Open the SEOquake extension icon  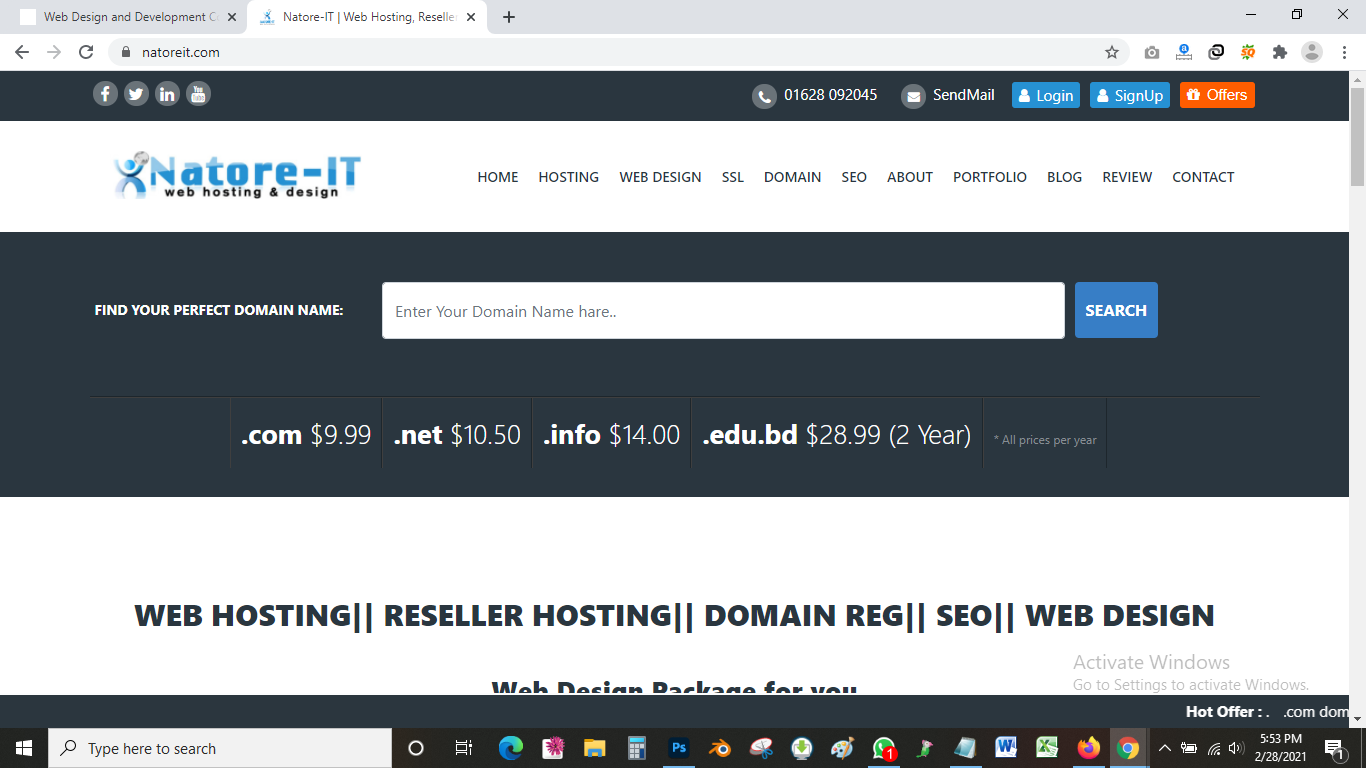1248,52
